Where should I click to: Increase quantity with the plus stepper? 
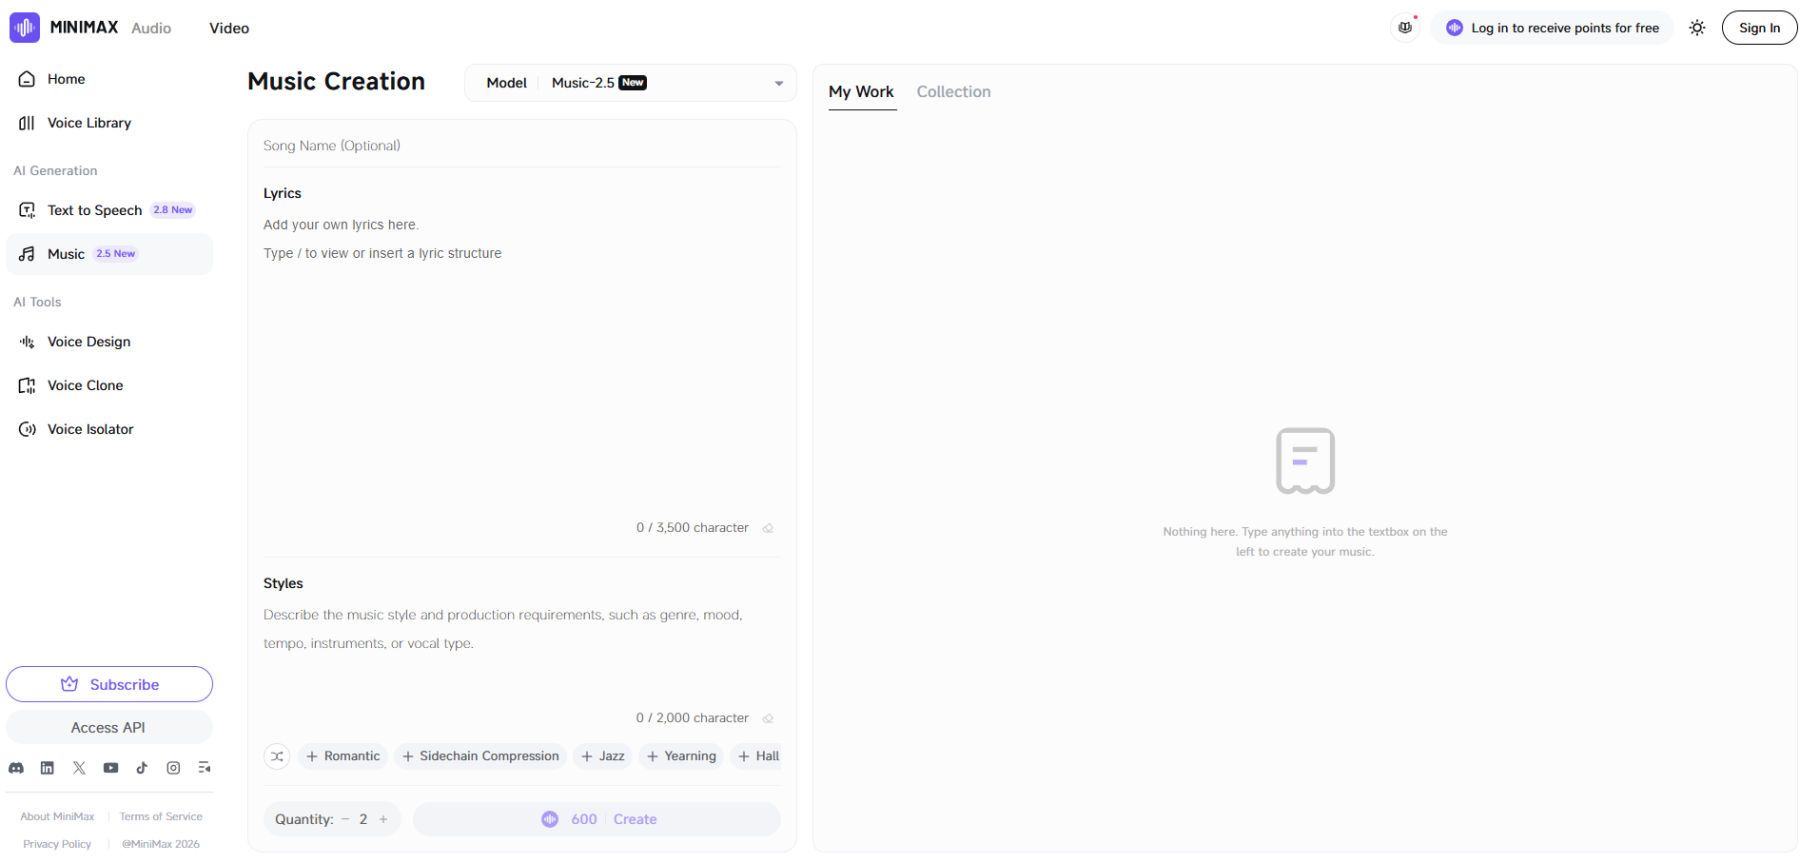point(383,819)
